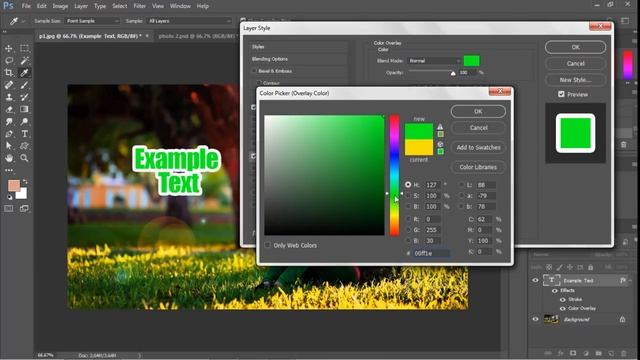Select the Clone Stamp tool
This screenshot has height=360, width=640.
tap(9, 97)
